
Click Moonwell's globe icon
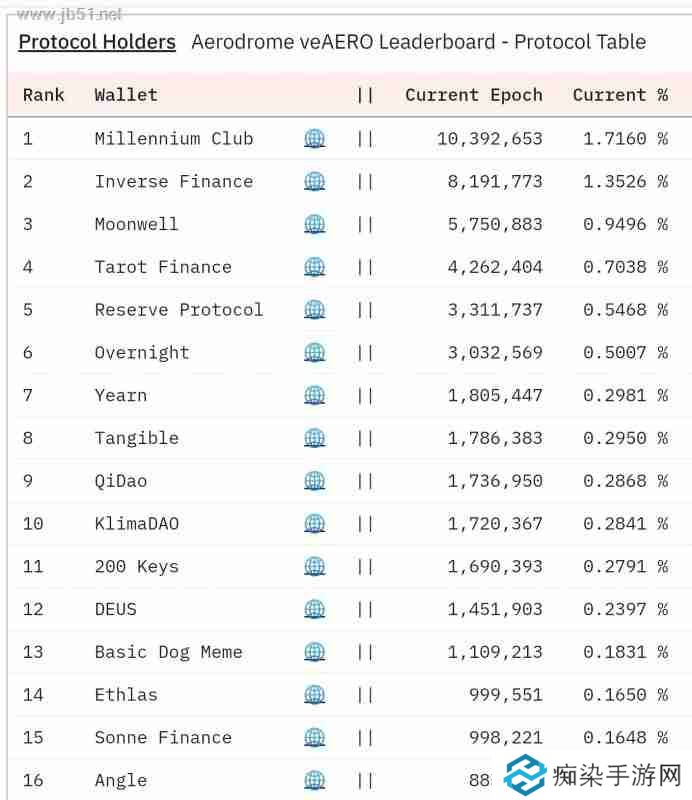[314, 224]
